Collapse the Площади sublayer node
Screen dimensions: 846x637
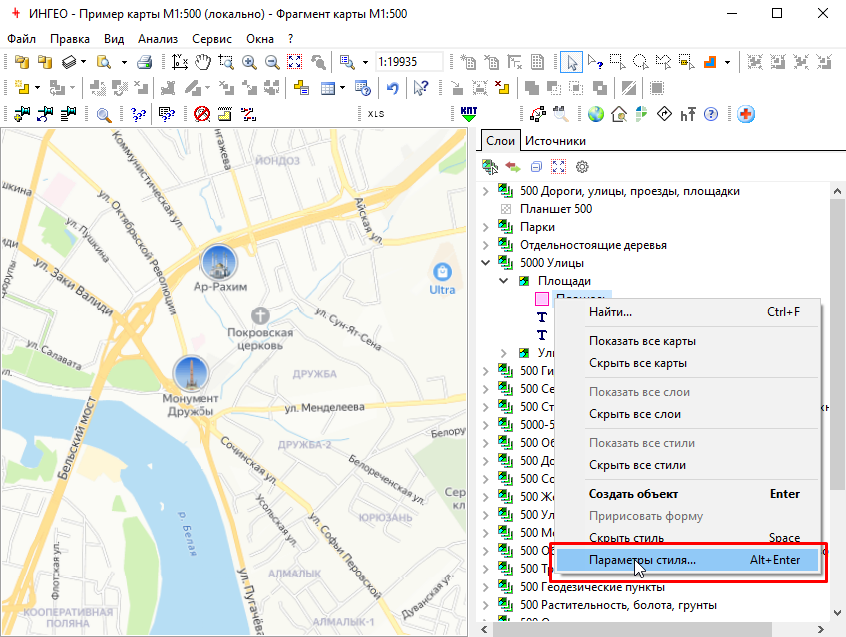click(x=503, y=280)
